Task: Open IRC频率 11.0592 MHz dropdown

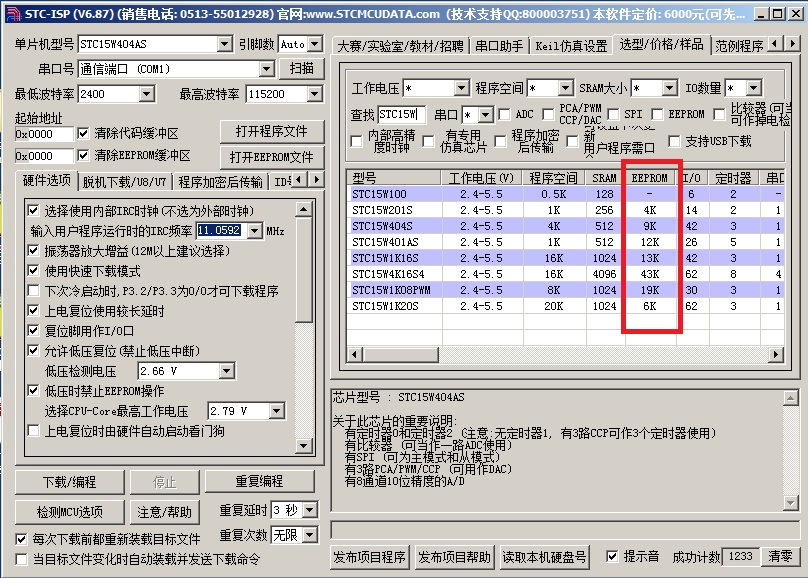Action: point(255,231)
